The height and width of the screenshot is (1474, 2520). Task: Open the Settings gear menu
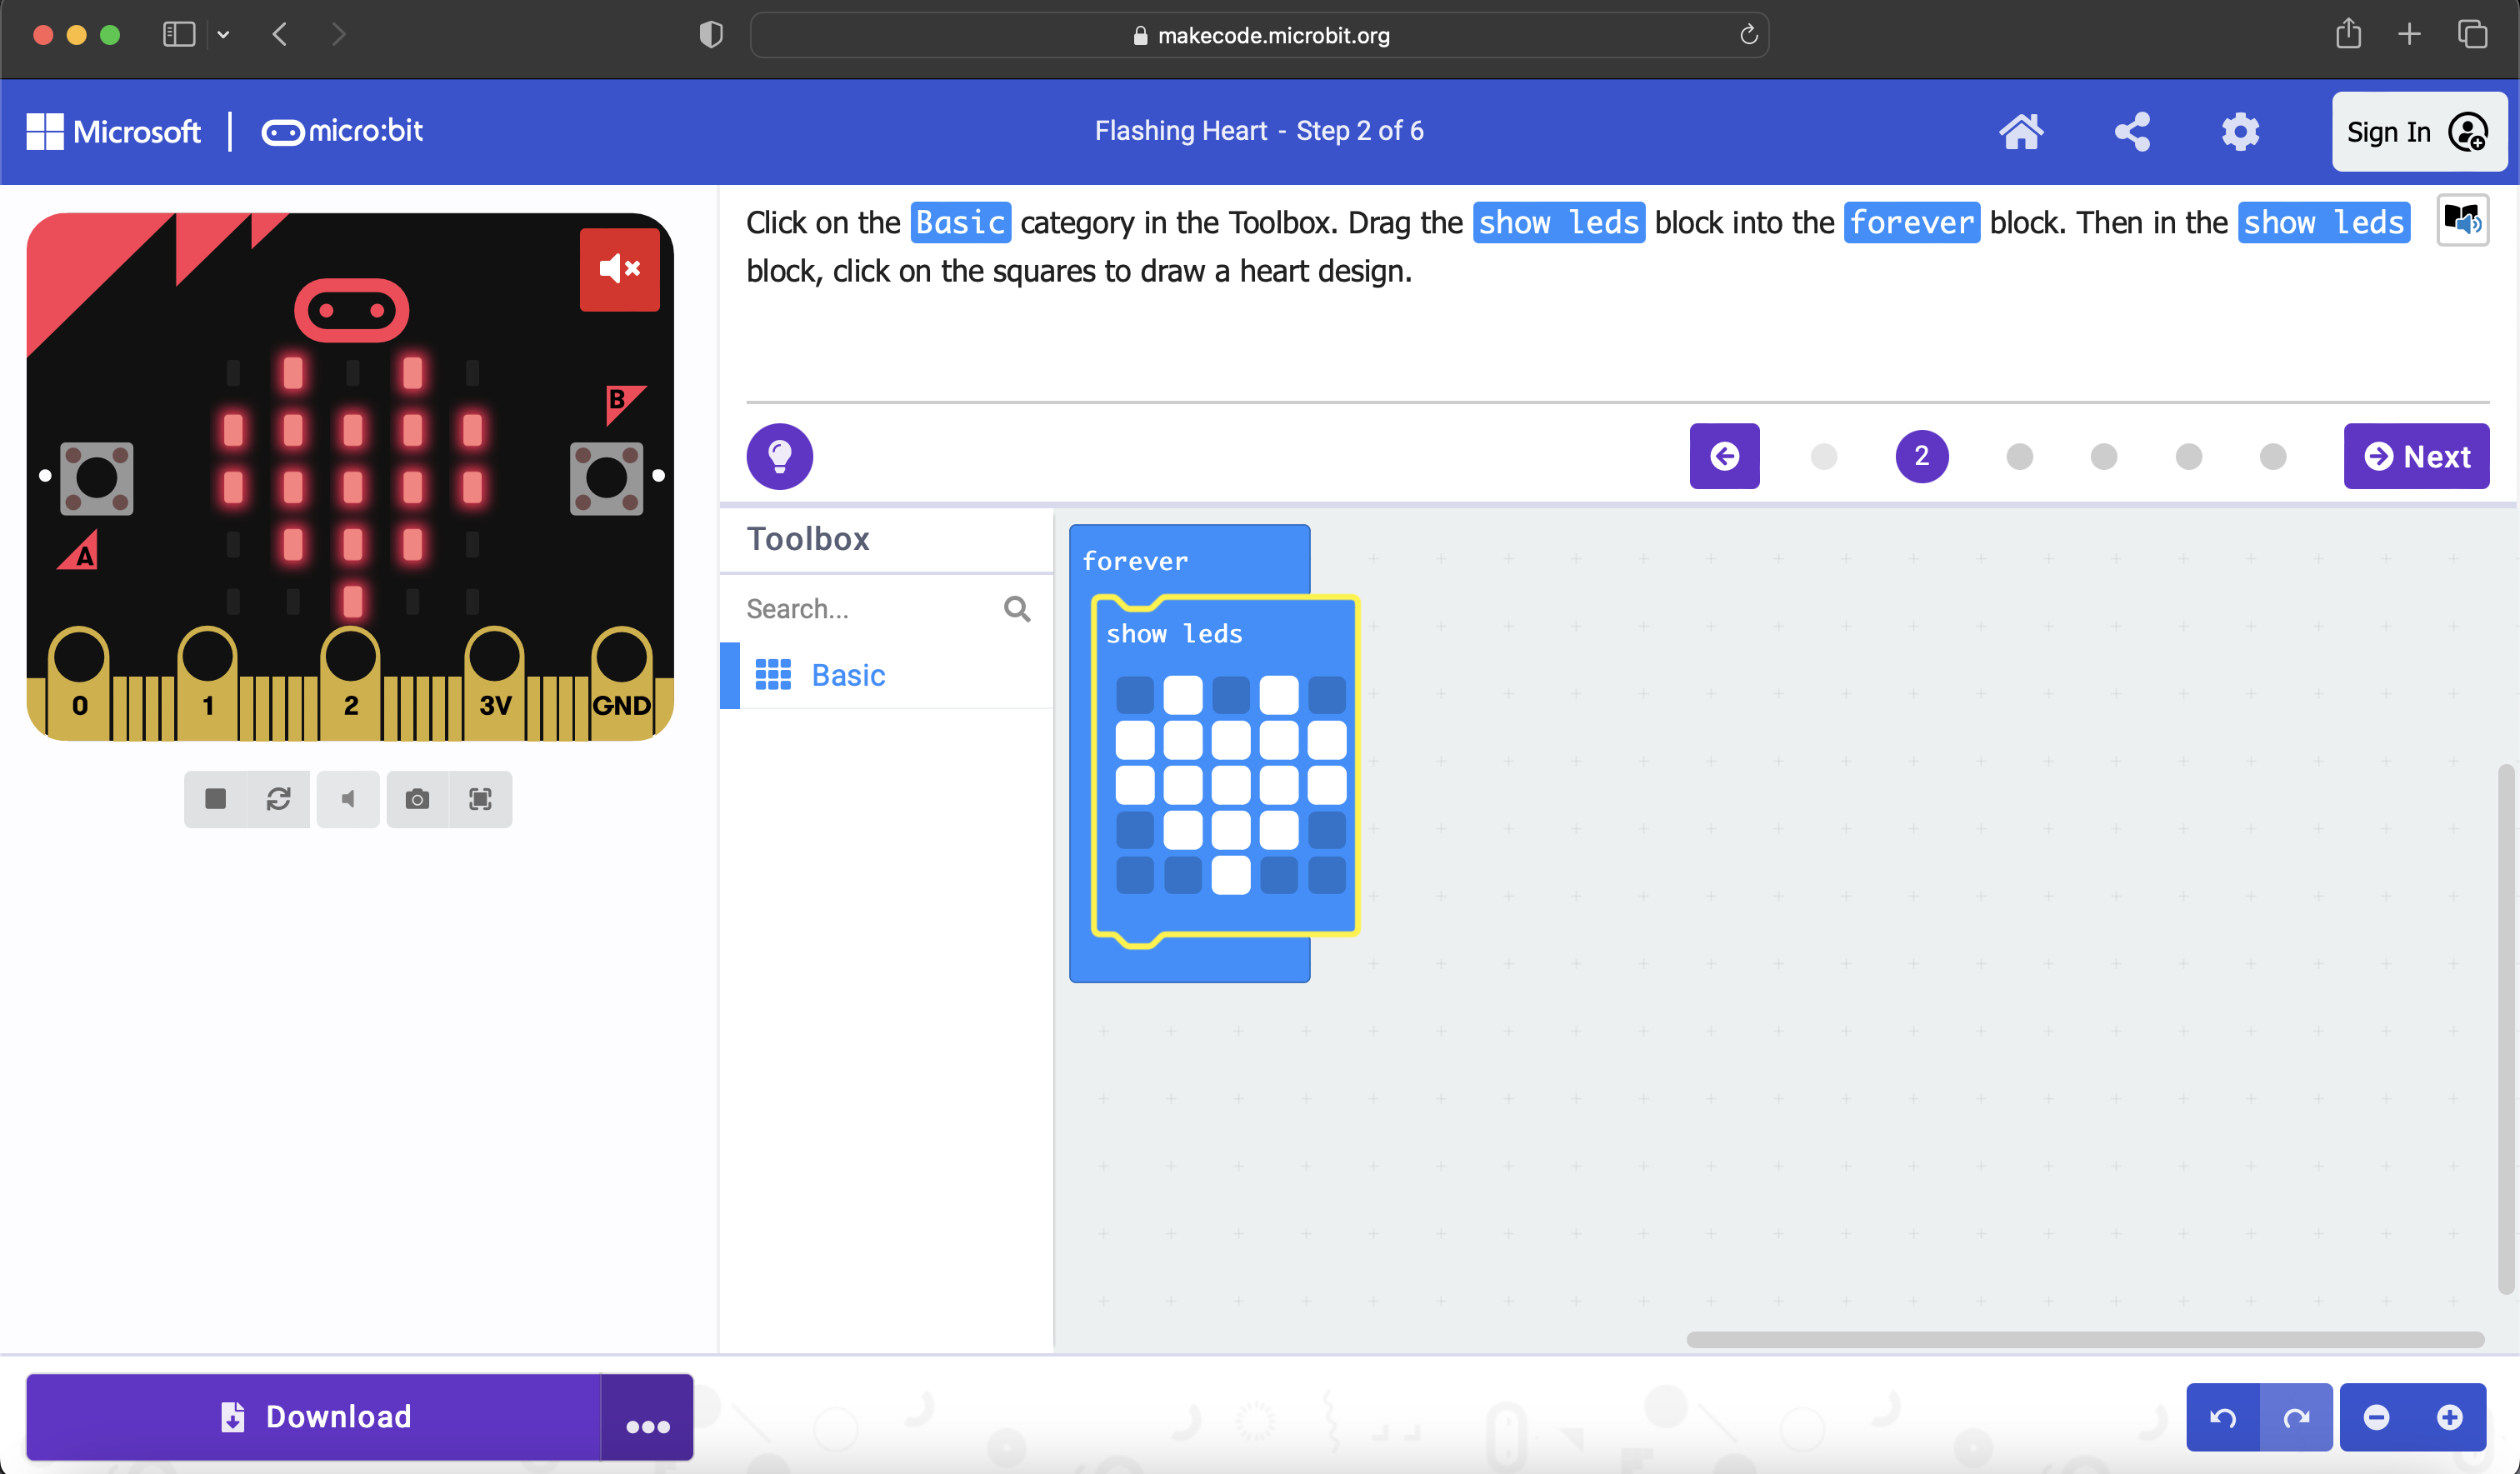tap(2240, 132)
